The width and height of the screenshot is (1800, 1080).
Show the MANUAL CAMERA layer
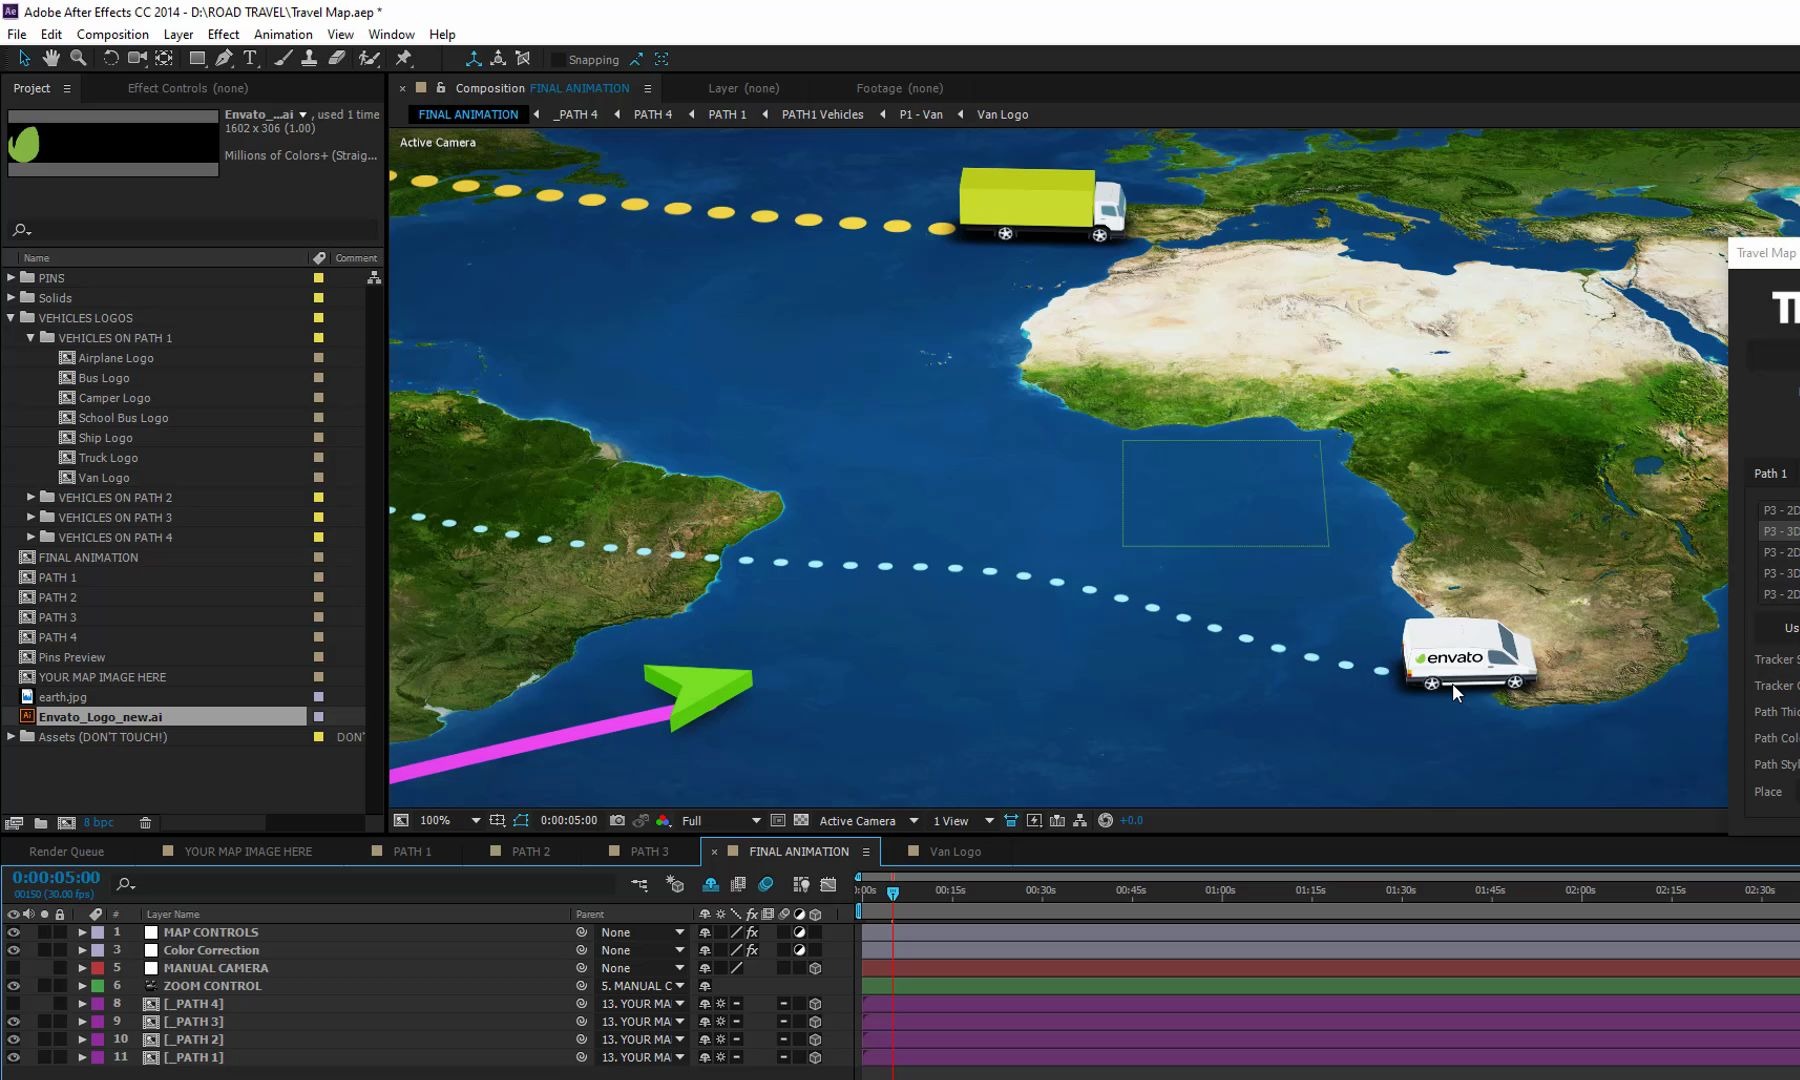point(13,968)
